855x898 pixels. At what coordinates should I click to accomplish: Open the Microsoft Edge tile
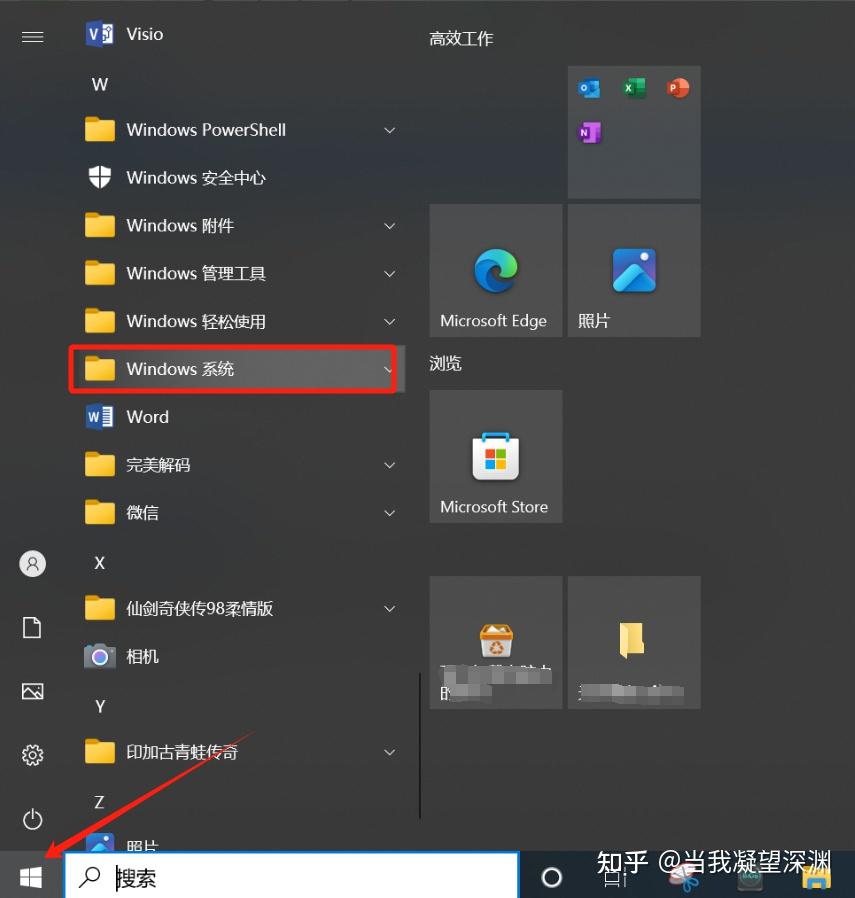pyautogui.click(x=496, y=270)
